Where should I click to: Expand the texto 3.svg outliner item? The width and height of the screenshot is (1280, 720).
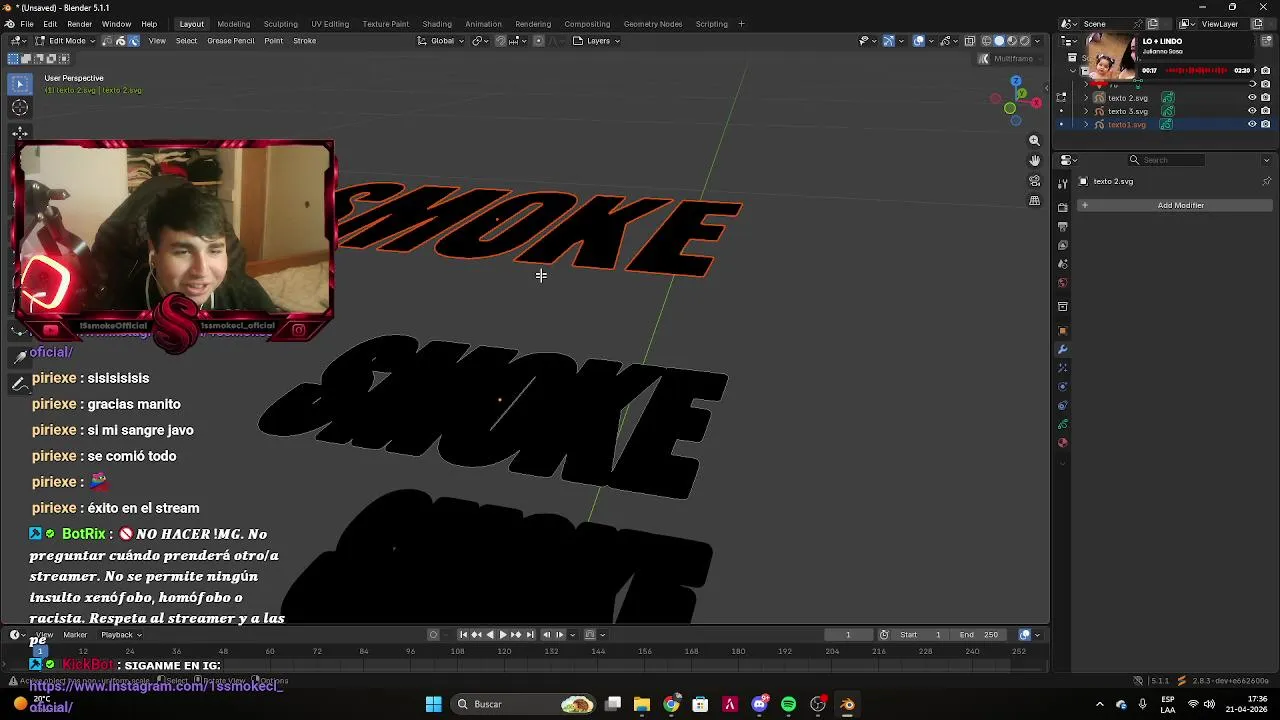(1087, 111)
